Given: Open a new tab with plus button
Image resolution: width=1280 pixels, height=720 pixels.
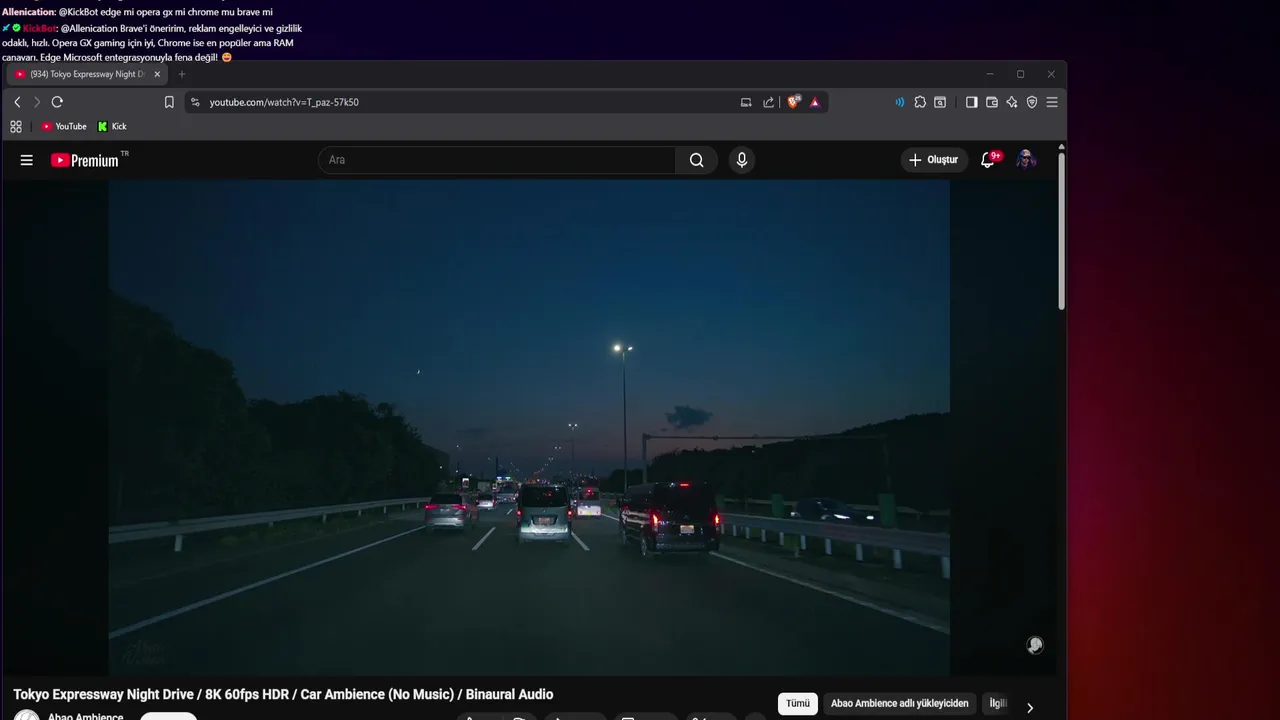Looking at the screenshot, I should (x=182, y=74).
